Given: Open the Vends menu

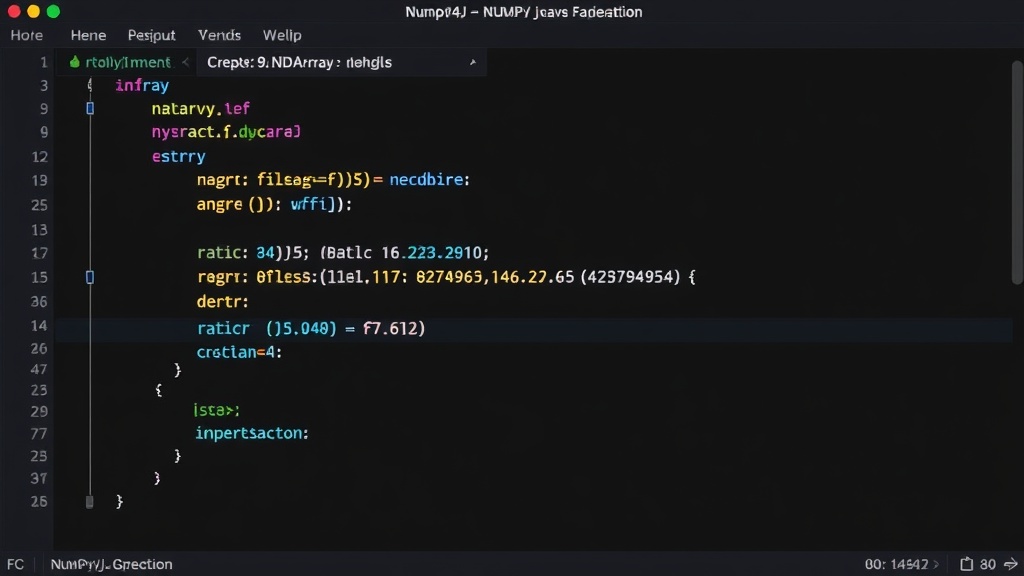Looking at the screenshot, I should coord(219,35).
